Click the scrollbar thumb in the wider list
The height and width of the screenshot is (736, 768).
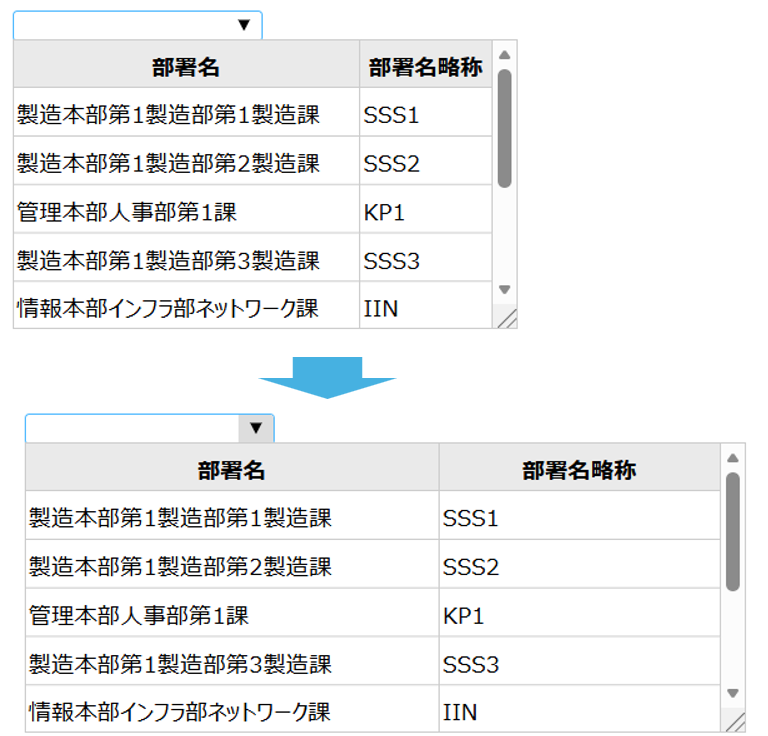click(733, 531)
